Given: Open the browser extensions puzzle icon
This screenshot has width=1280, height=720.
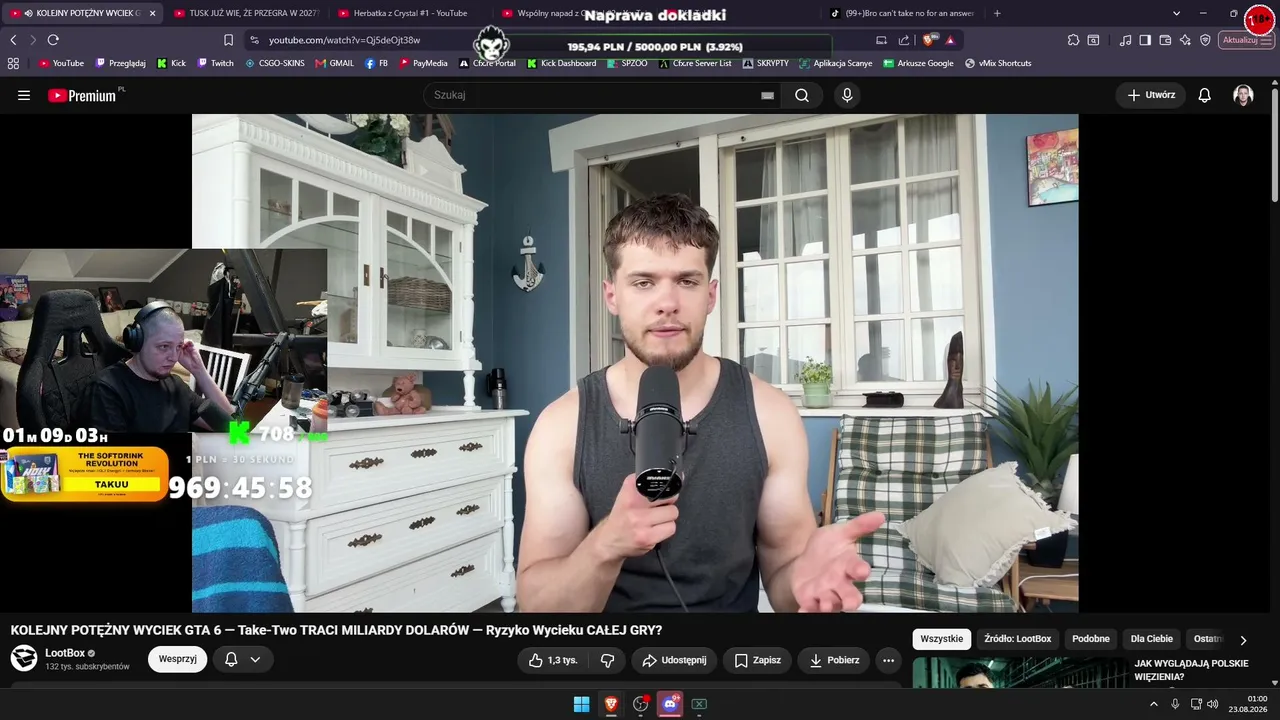Looking at the screenshot, I should click(1074, 40).
